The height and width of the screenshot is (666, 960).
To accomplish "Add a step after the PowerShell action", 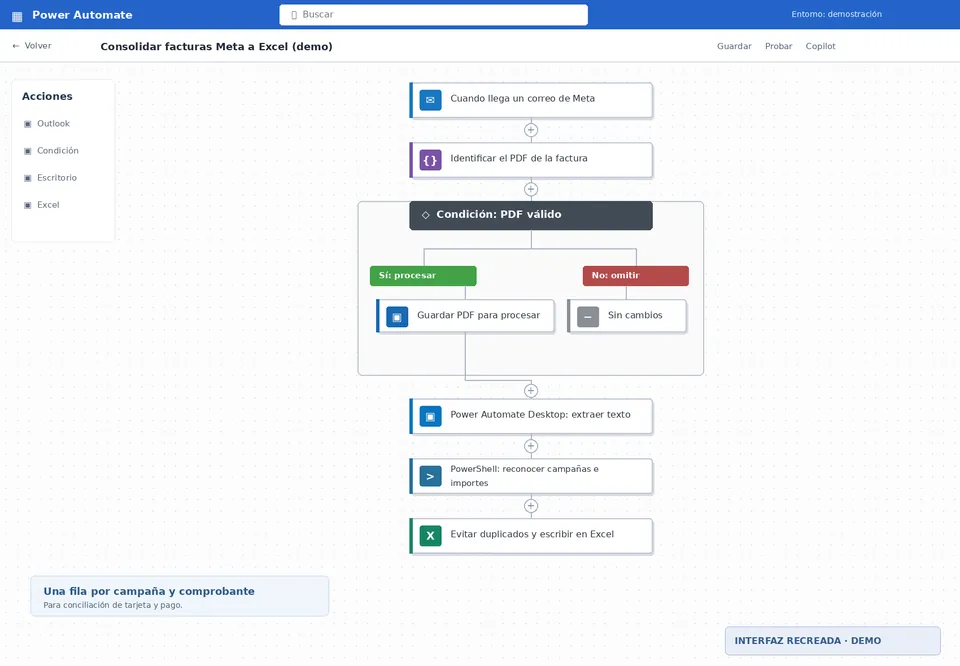I will 531,506.
